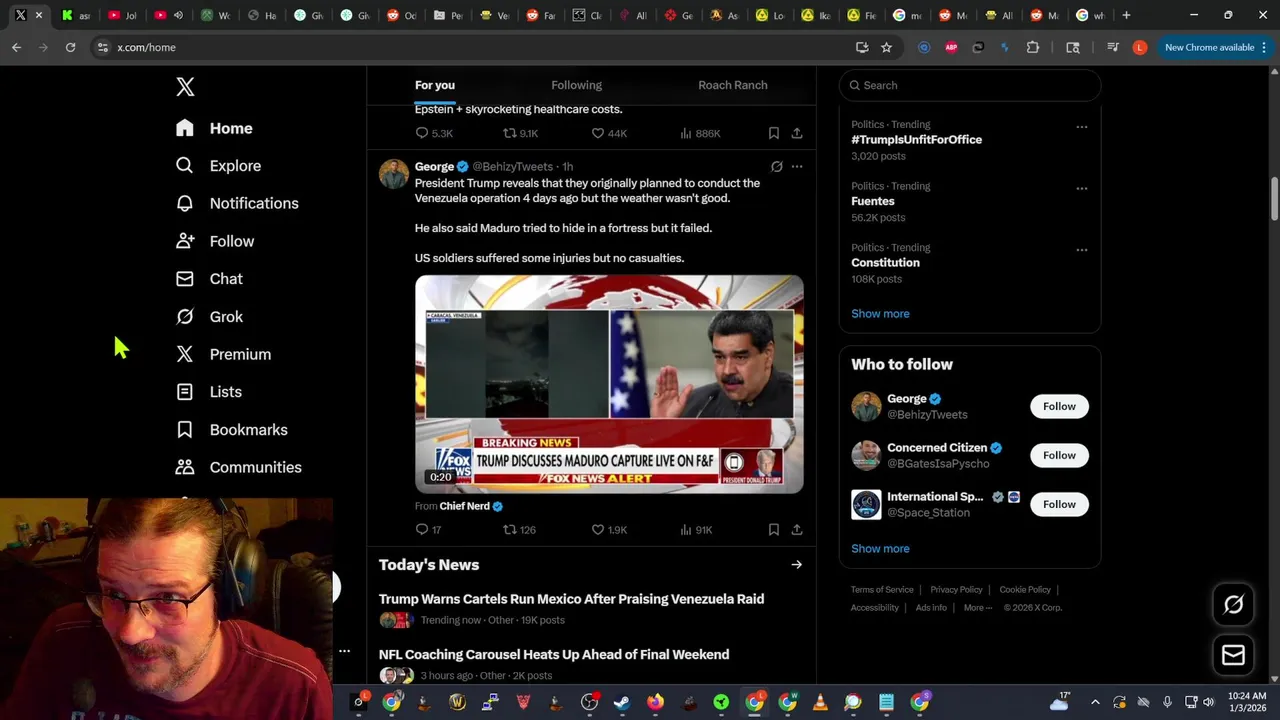Like the post with 44K likes

click(609, 133)
